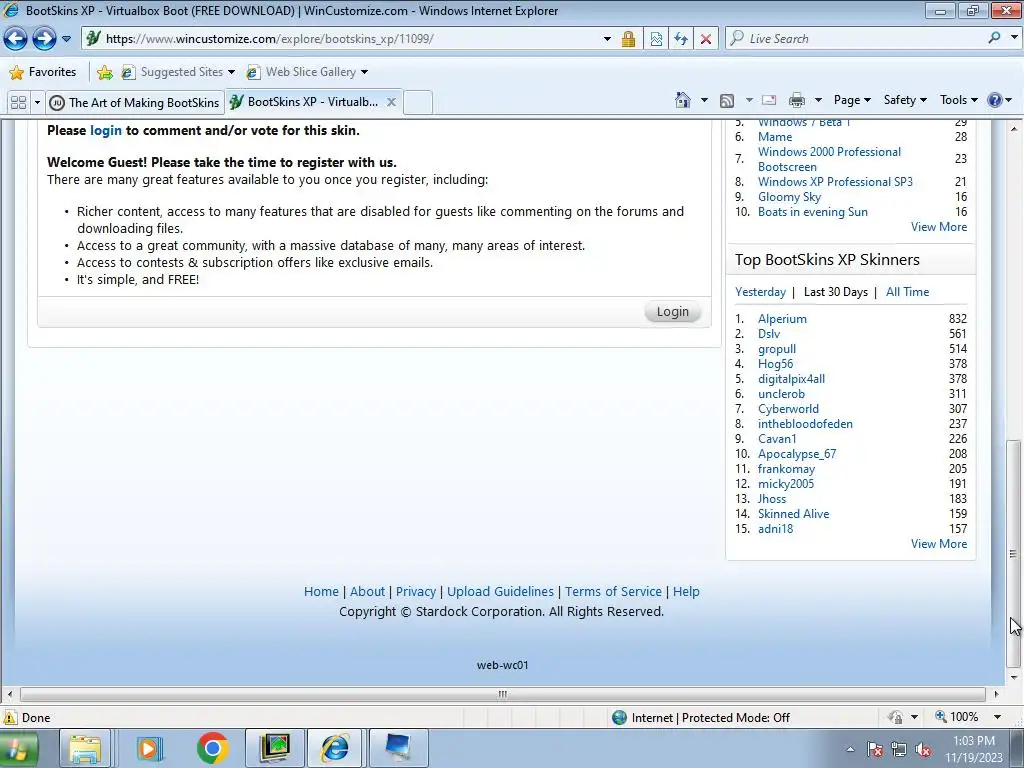Open the Safety menu
Image resolution: width=1024 pixels, height=768 pixels.
pyautogui.click(x=904, y=100)
